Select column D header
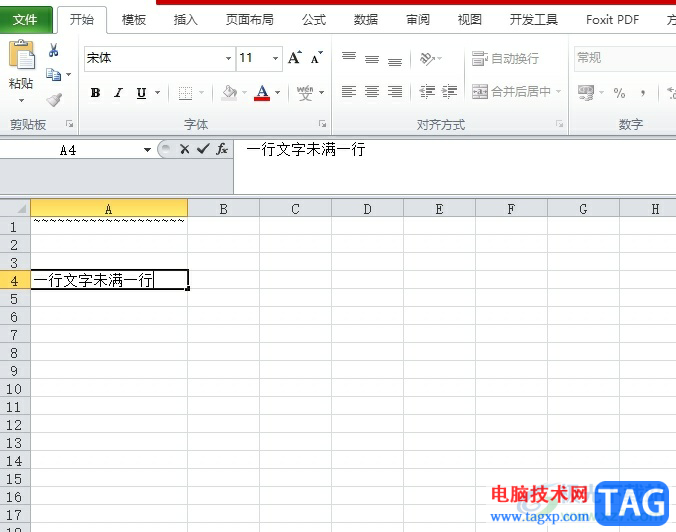The width and height of the screenshot is (676, 532). (367, 209)
